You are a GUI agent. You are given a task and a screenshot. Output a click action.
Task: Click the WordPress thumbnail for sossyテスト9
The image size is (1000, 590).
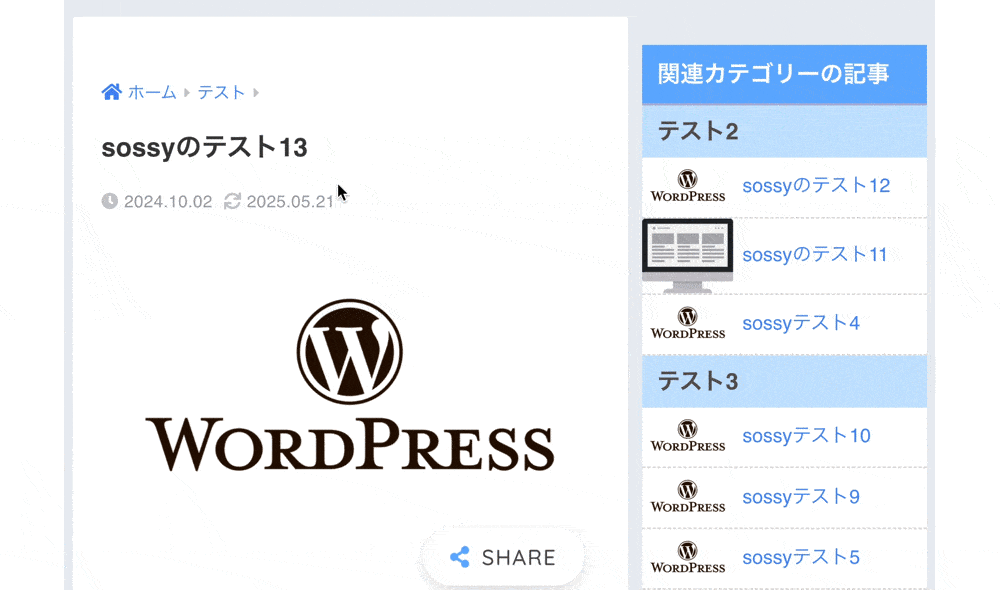(688, 497)
